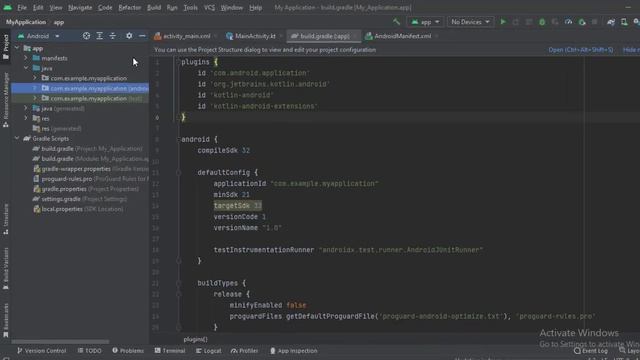Viewport: 640px width, 360px height.
Task: Open Android project view dropdown
Action: 38,36
